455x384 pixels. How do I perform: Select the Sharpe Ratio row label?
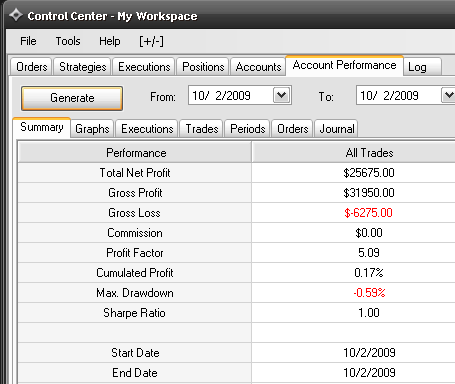tap(134, 313)
